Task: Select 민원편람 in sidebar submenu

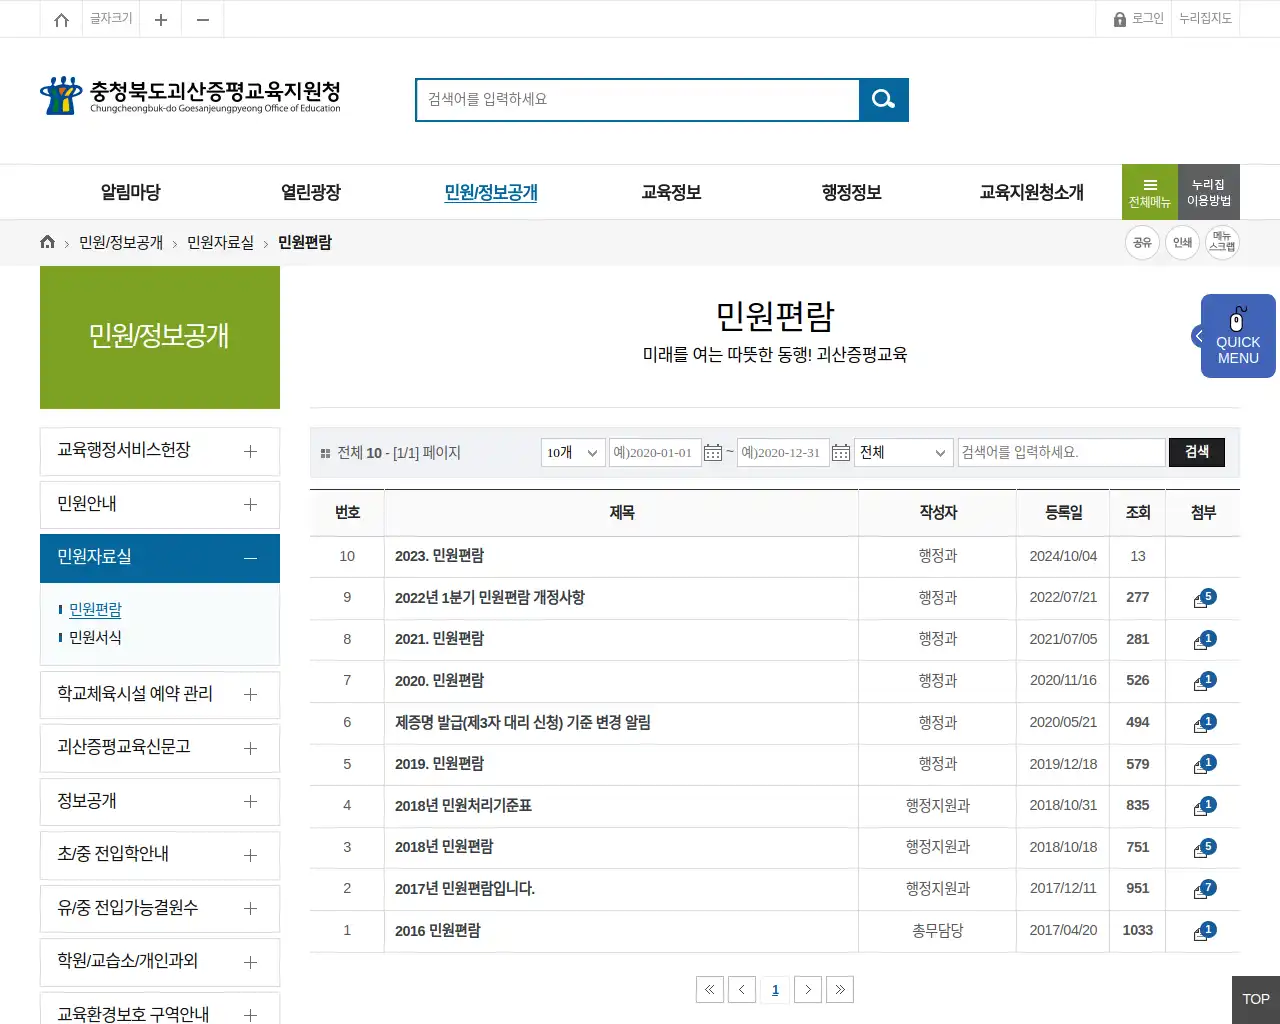Action: (95, 609)
